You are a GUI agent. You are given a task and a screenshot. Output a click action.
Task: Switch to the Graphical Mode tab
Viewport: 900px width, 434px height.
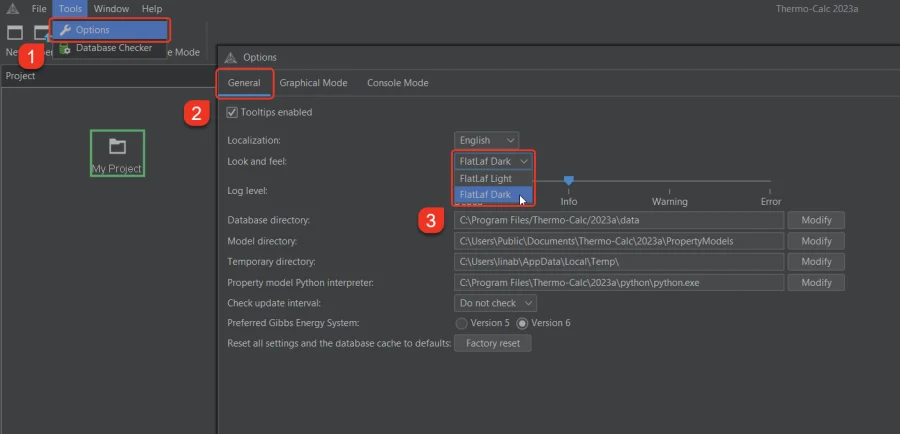pos(313,83)
